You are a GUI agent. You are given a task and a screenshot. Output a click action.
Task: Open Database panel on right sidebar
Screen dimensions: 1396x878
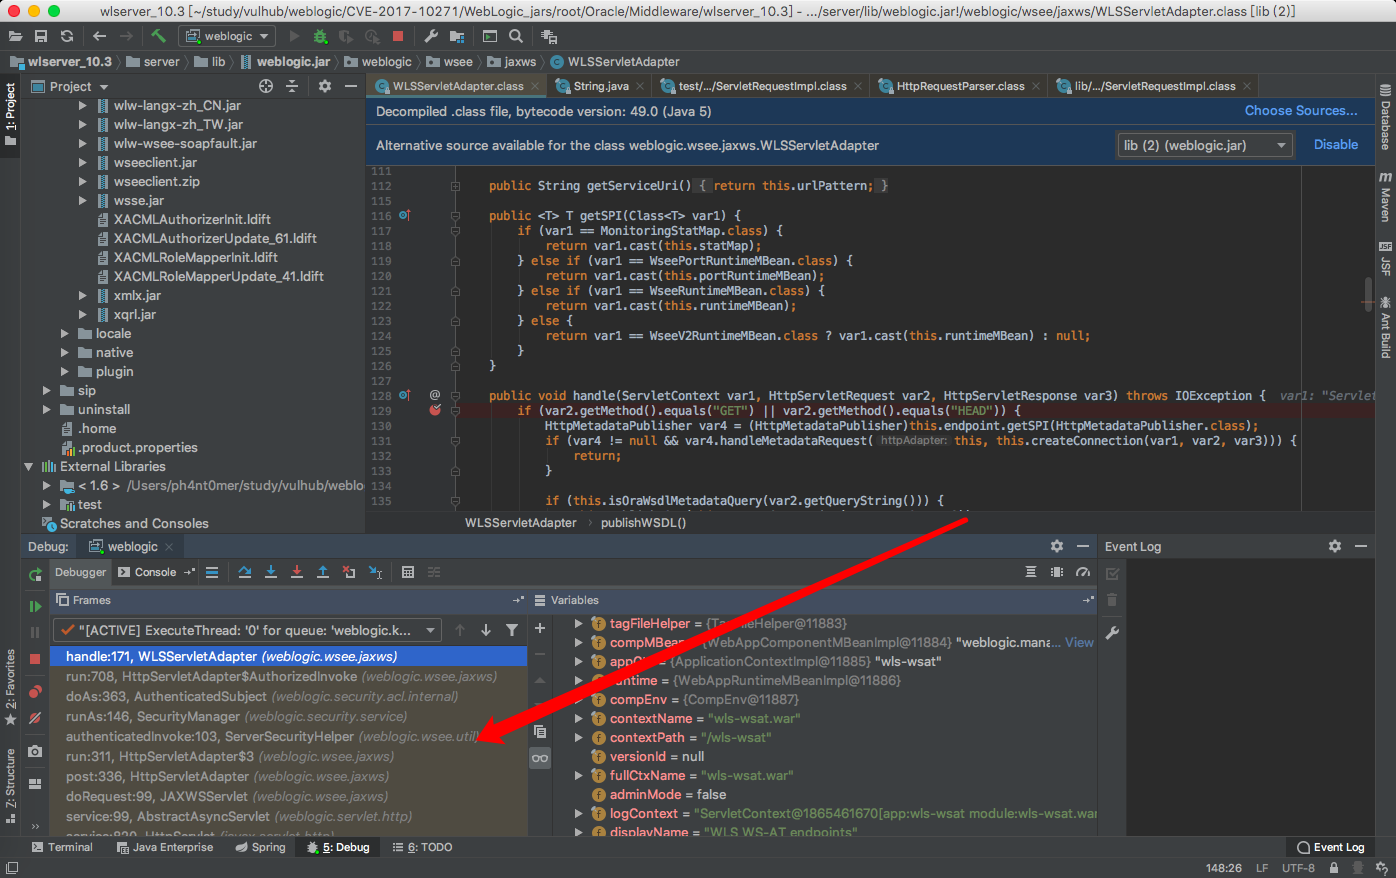(x=1385, y=118)
